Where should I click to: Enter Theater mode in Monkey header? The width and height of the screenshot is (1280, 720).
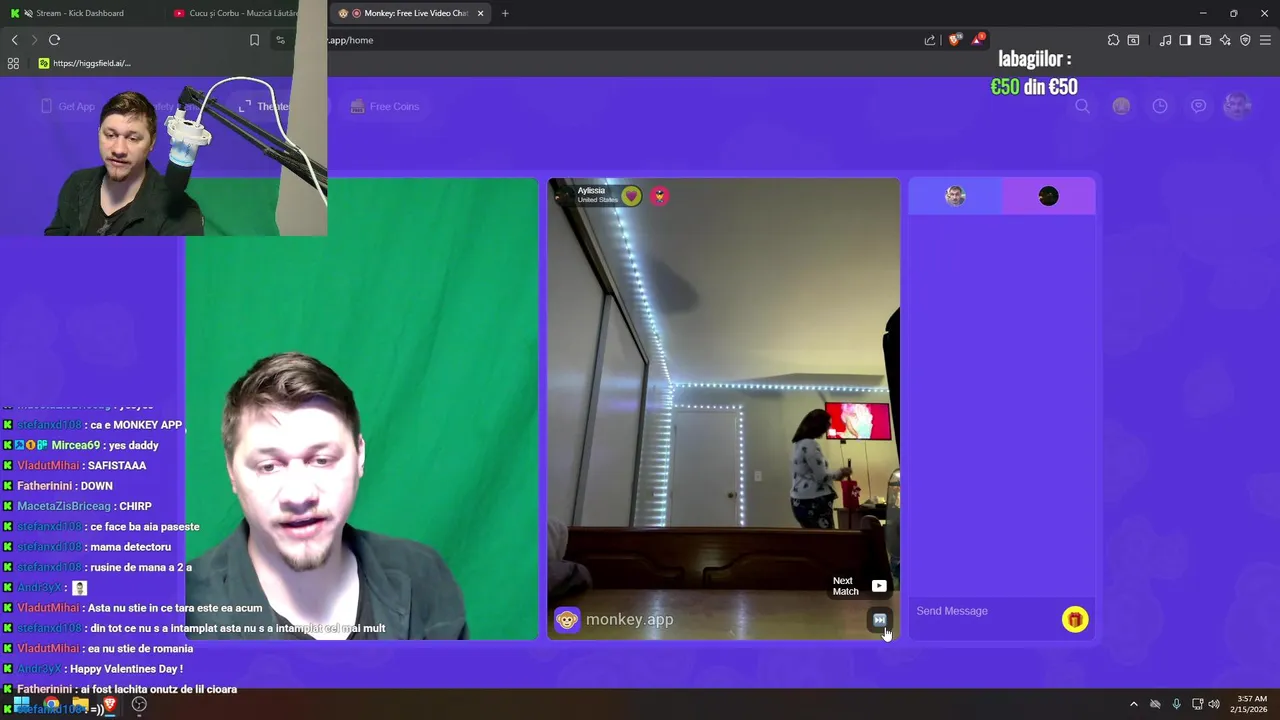[266, 106]
